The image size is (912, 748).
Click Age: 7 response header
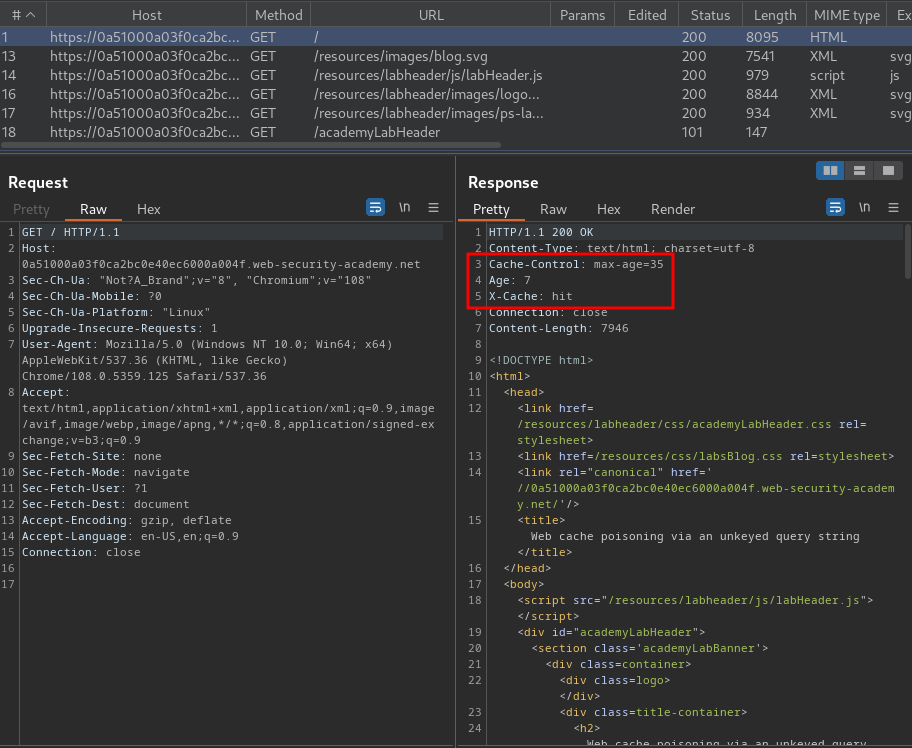tap(510, 280)
